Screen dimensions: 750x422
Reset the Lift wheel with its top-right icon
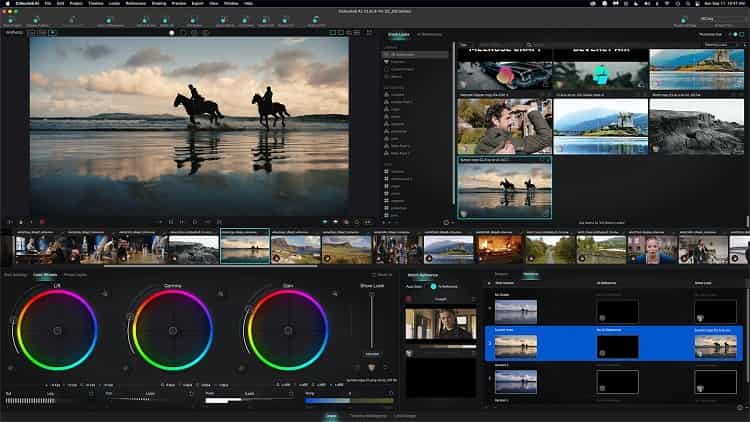click(x=104, y=293)
